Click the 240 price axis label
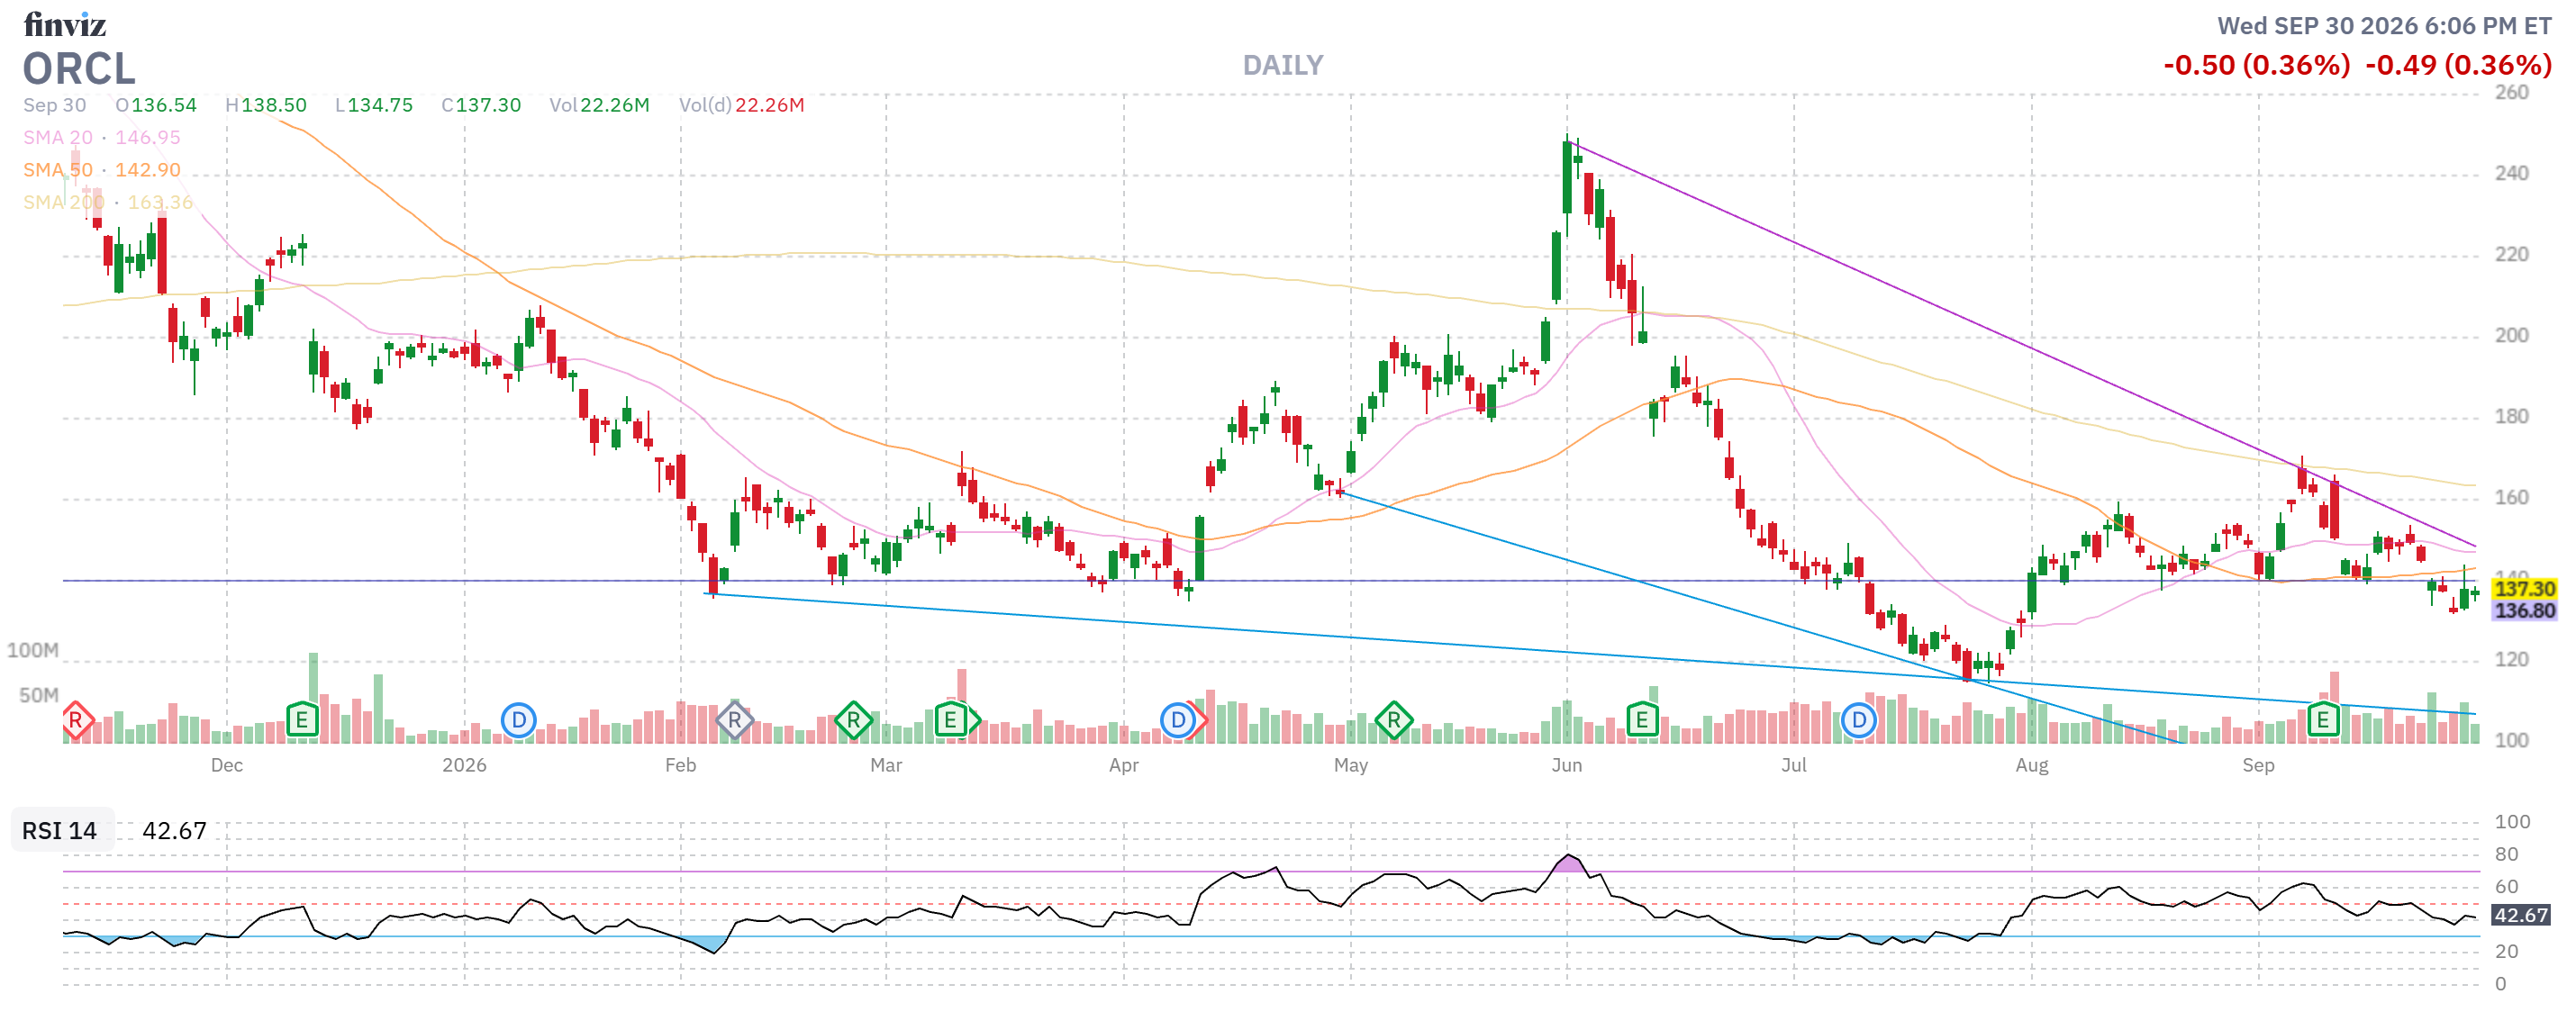 (2511, 174)
